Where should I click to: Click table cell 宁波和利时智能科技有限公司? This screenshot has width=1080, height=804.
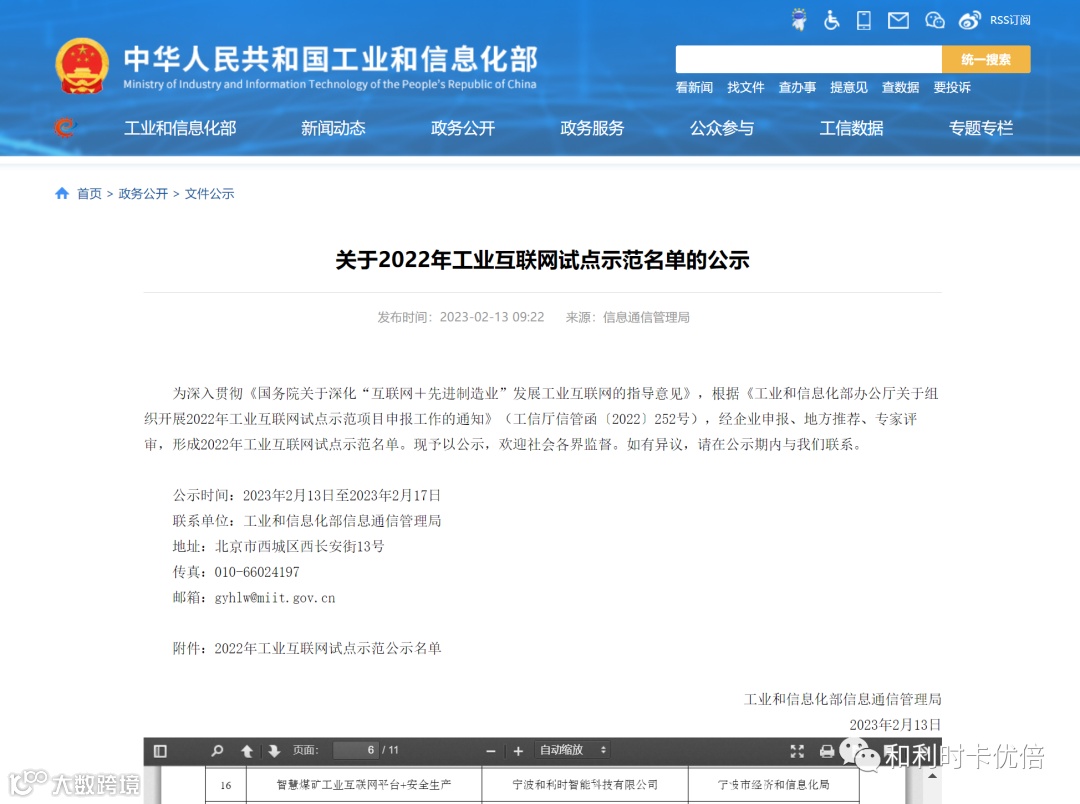coord(585,785)
